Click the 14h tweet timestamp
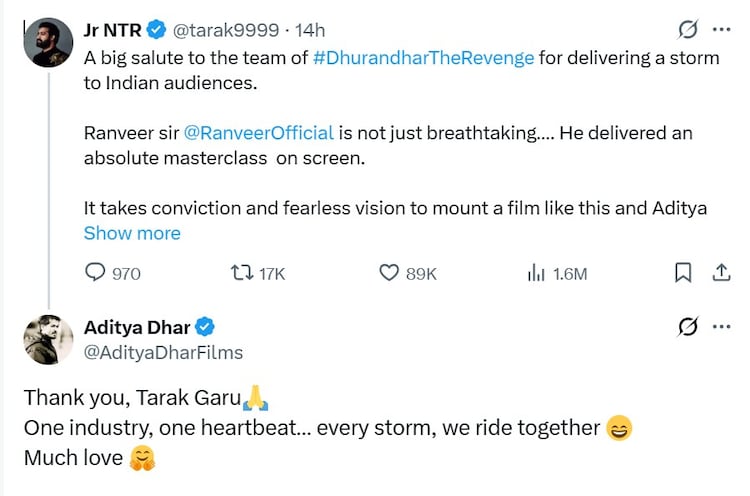The height and width of the screenshot is (496, 750). tap(310, 31)
